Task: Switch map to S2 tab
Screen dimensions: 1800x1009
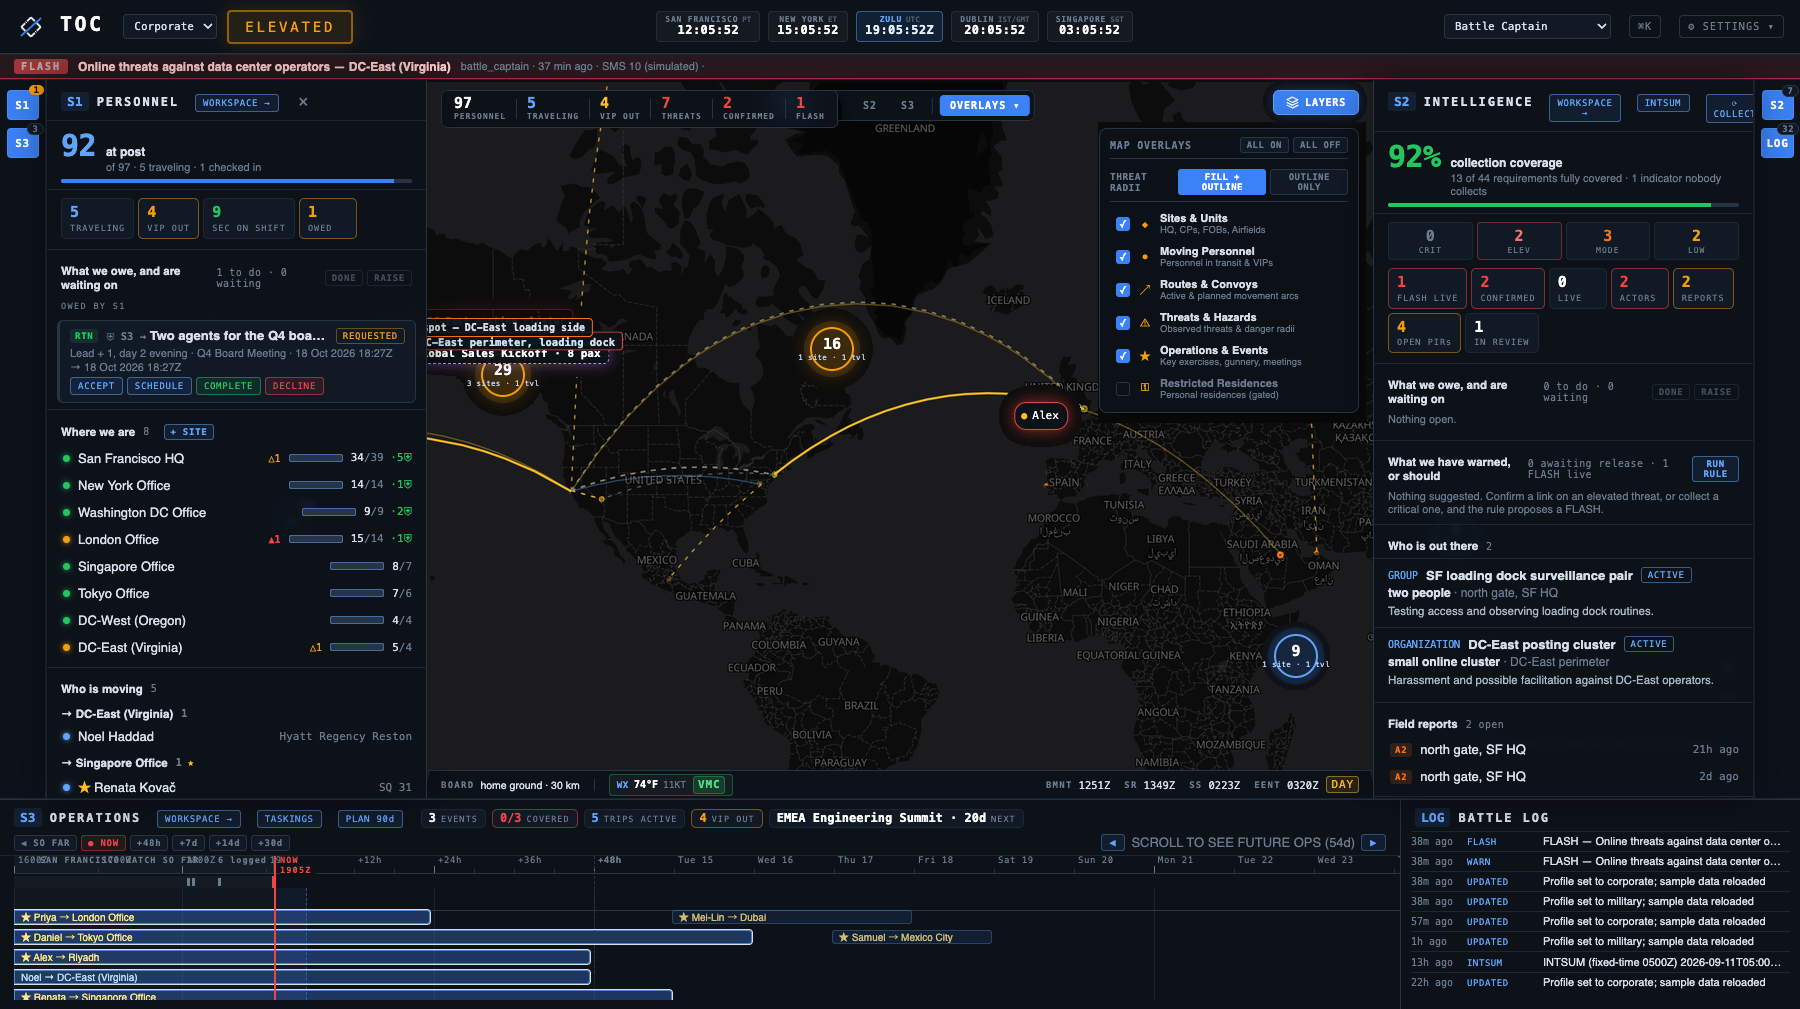Action: (x=869, y=105)
